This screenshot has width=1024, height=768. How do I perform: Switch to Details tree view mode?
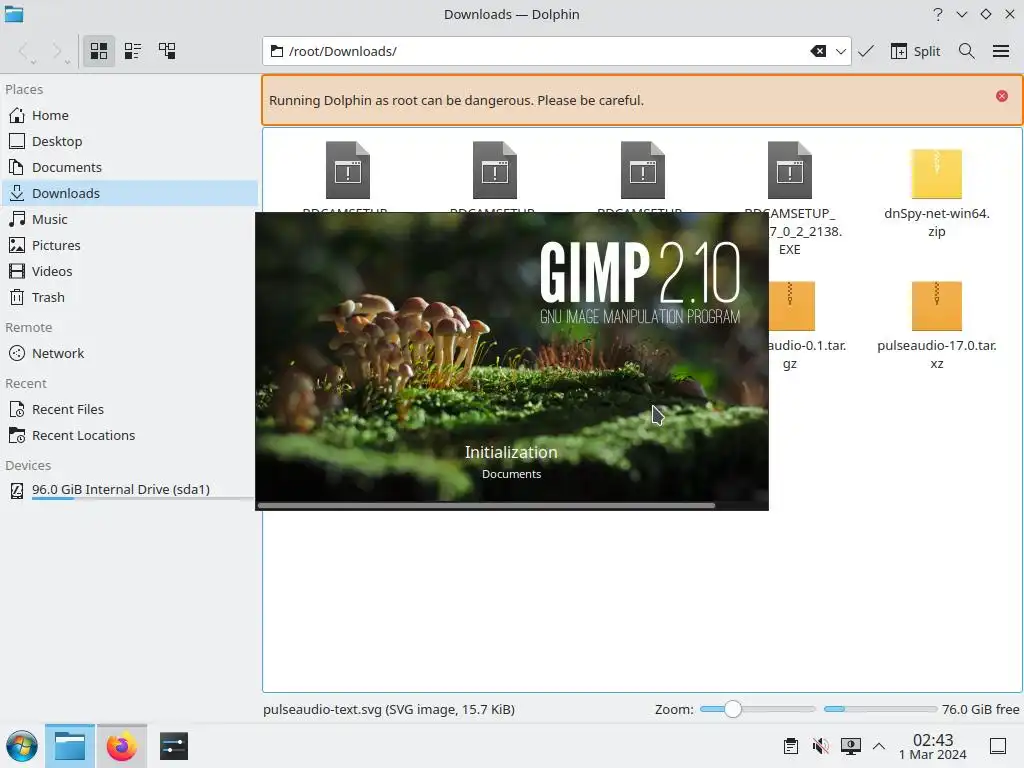(167, 51)
